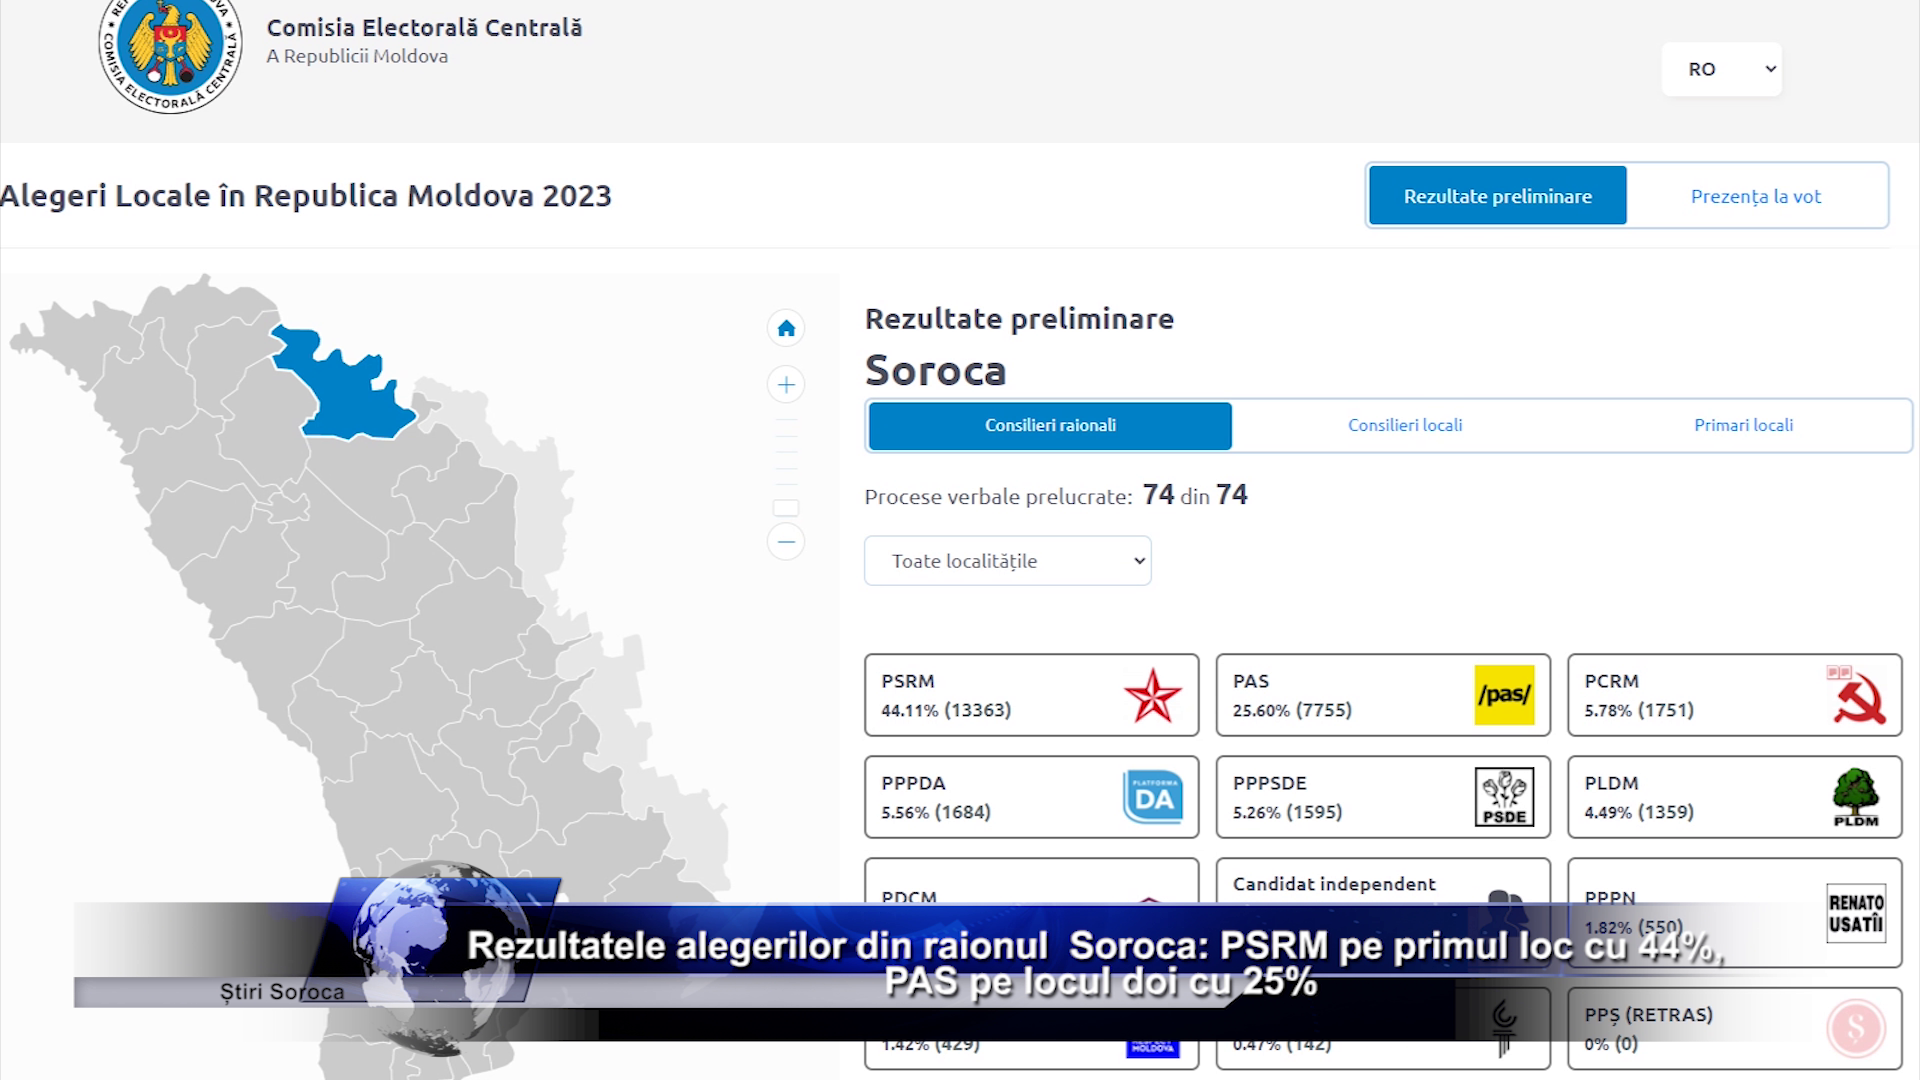Zoom in with the plus map button
Screen dimensions: 1920x1080
pos(786,385)
